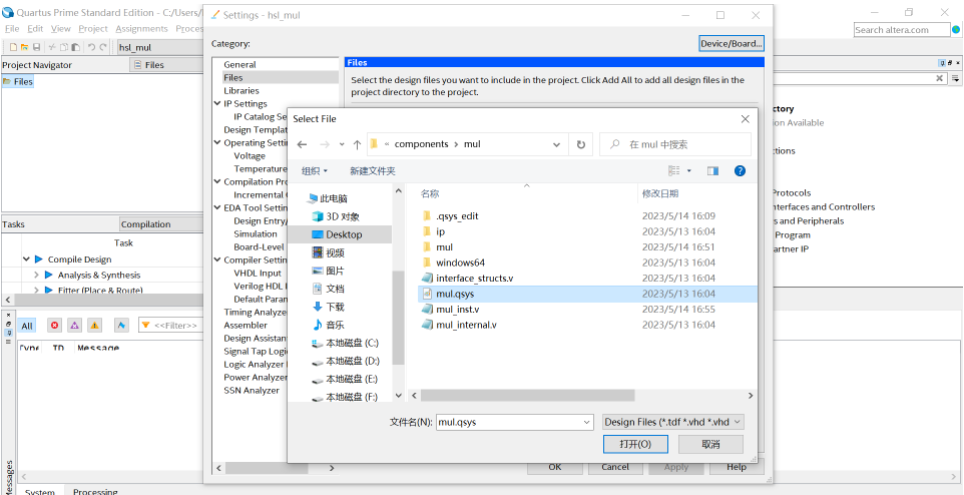Open the file type Design Files dropdown

673,422
